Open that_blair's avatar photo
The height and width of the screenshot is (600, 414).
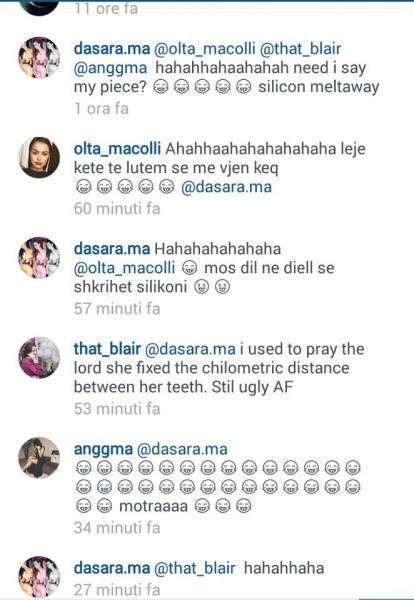click(x=39, y=358)
